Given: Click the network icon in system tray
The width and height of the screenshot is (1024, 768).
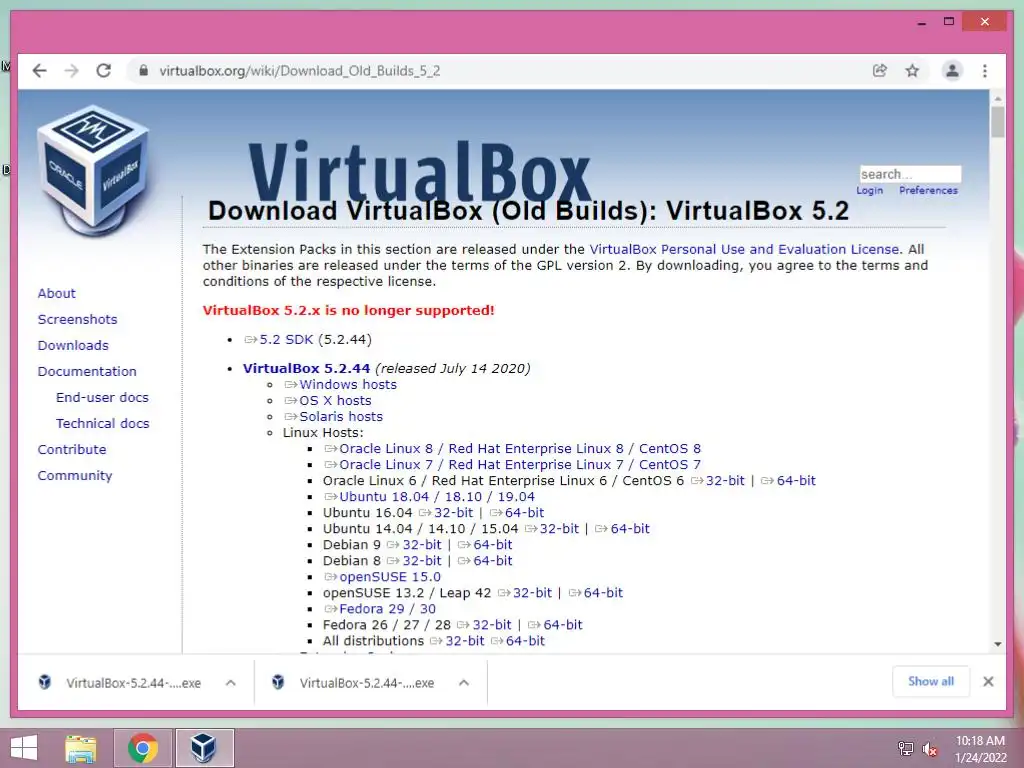Looking at the screenshot, I should point(906,748).
